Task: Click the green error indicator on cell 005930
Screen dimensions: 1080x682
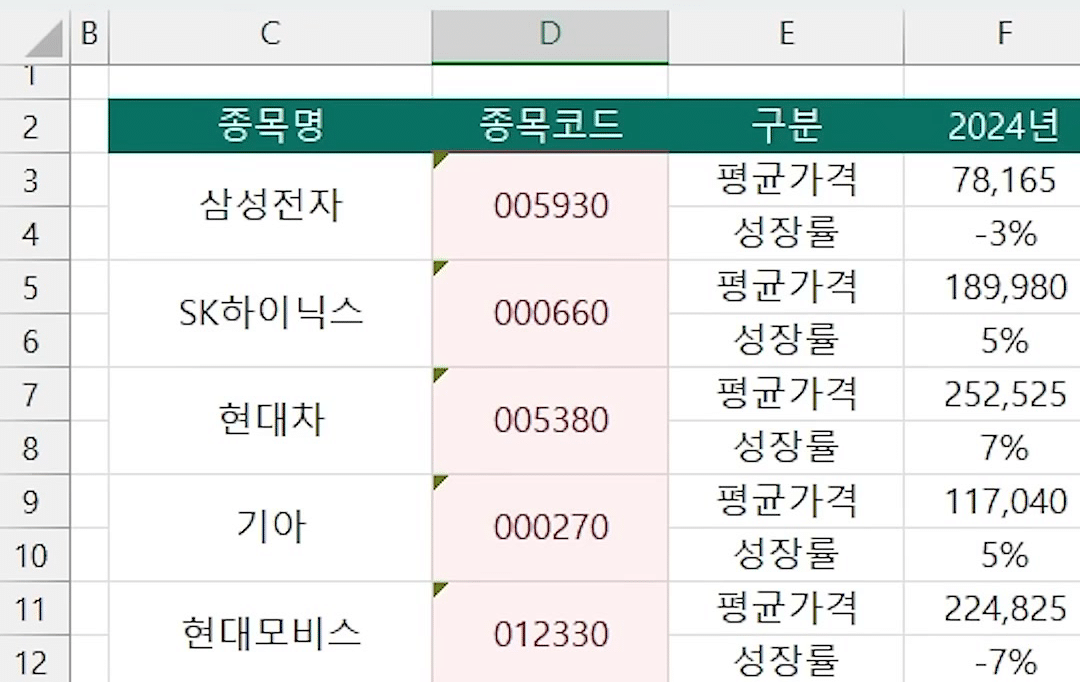Action: pos(439,159)
